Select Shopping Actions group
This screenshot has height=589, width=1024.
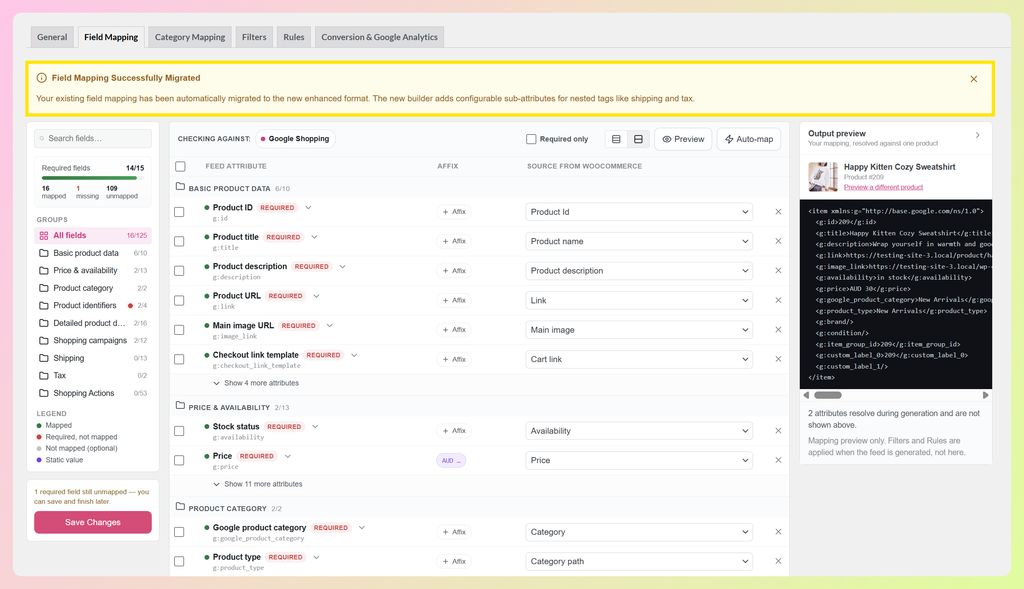tap(93, 393)
